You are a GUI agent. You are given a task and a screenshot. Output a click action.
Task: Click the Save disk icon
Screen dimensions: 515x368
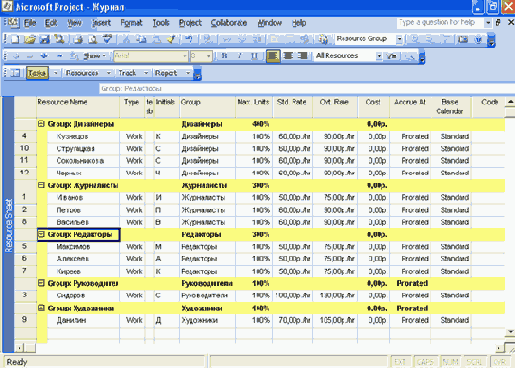click(44, 39)
